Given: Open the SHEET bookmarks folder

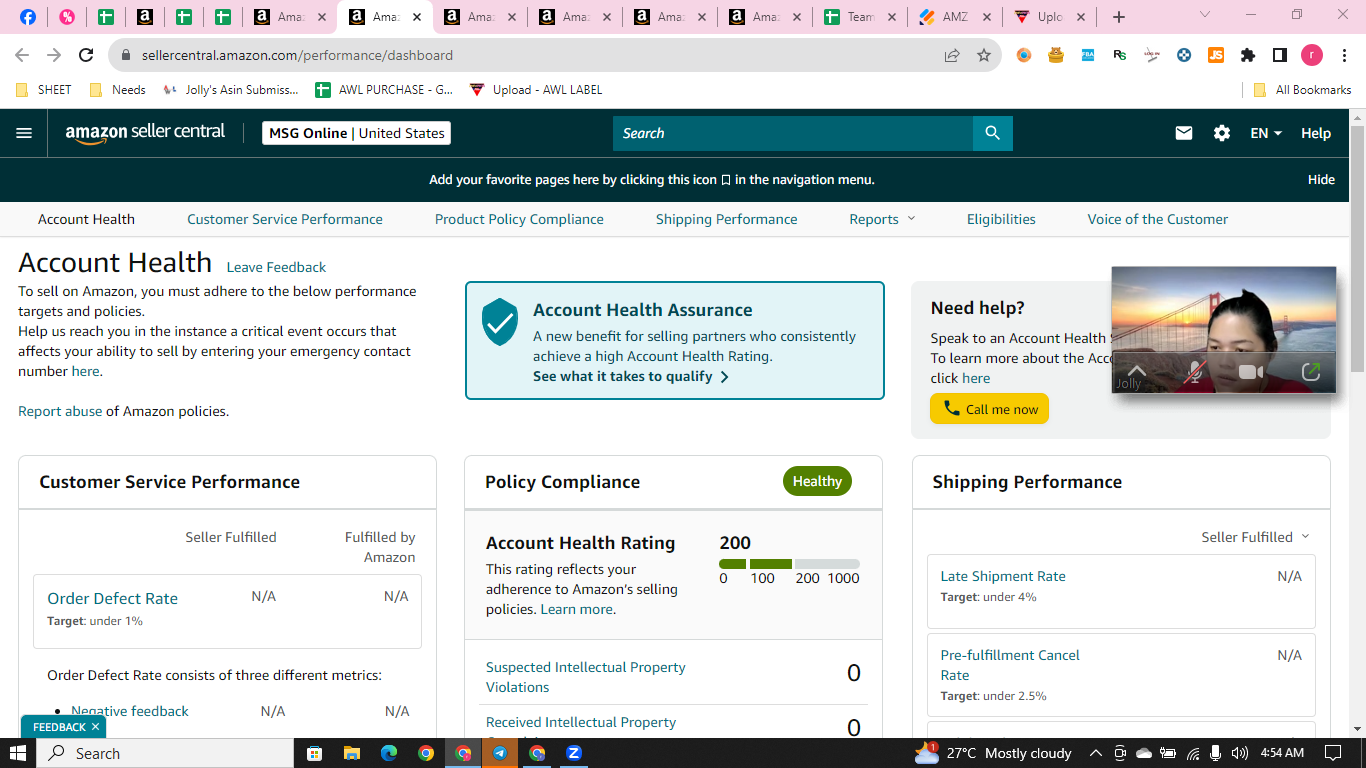Looking at the screenshot, I should coord(44,90).
